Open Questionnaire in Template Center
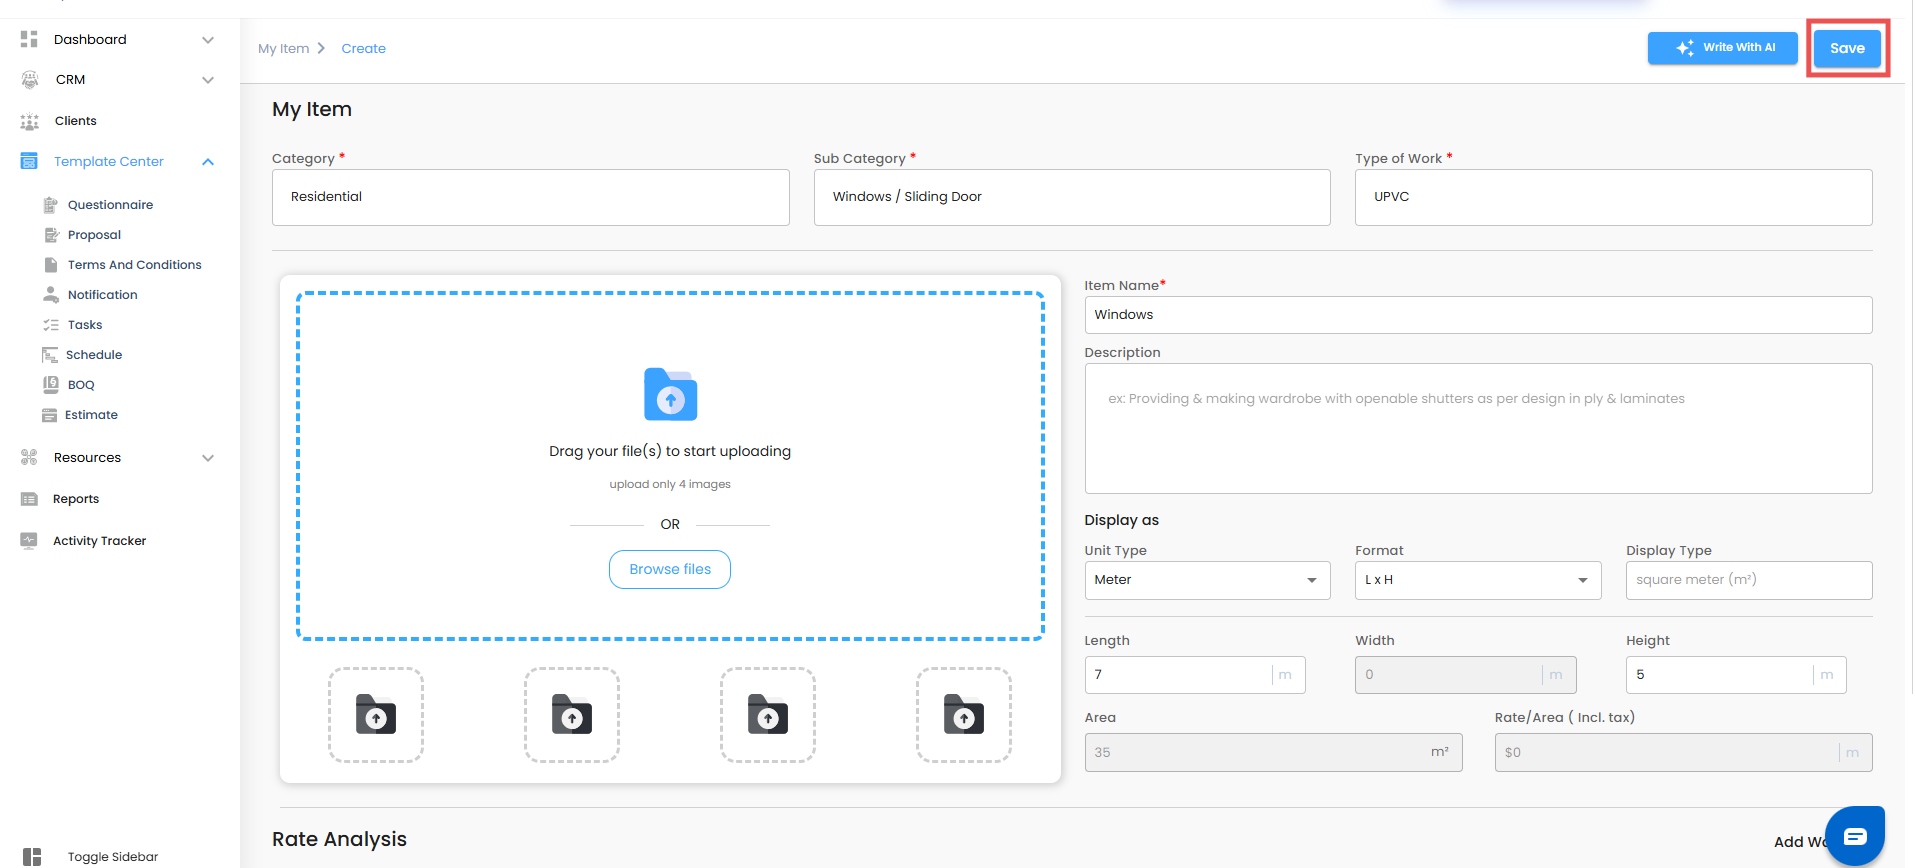This screenshot has width=1915, height=868. [111, 205]
